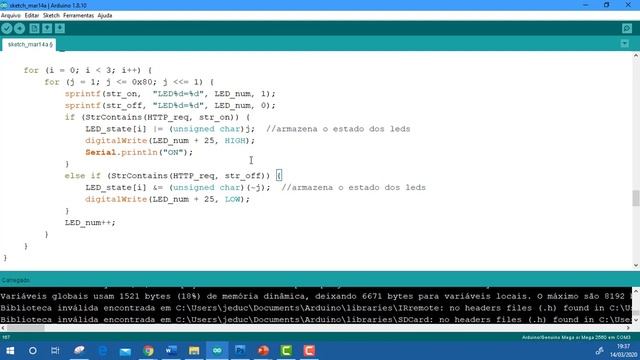Click on 'for (i = 0; i < 3; i++)' line

pyautogui.click(x=88, y=70)
